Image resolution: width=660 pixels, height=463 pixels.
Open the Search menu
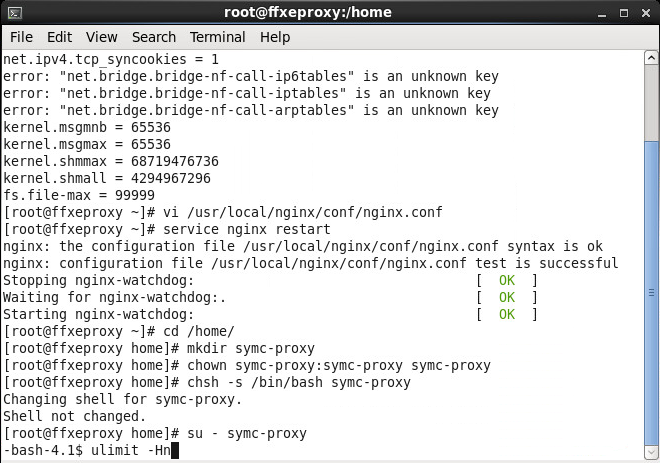click(153, 37)
